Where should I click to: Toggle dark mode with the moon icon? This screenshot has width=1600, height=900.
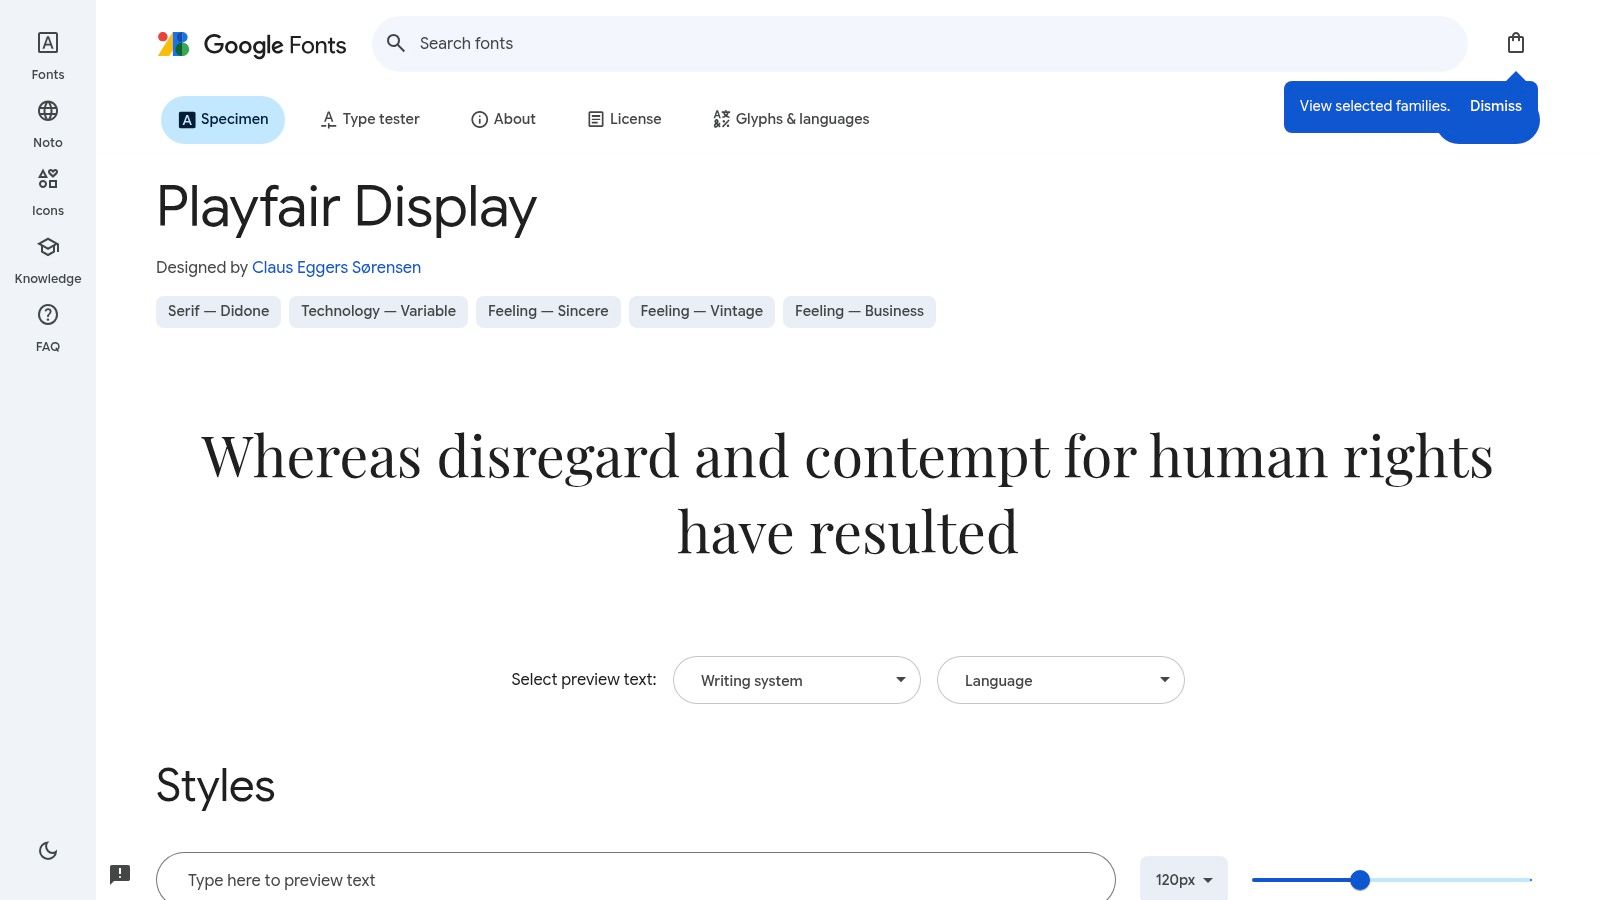(x=48, y=851)
